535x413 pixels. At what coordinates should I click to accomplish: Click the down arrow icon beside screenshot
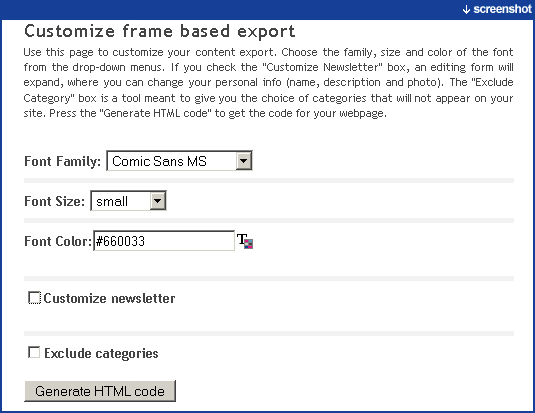click(x=466, y=10)
